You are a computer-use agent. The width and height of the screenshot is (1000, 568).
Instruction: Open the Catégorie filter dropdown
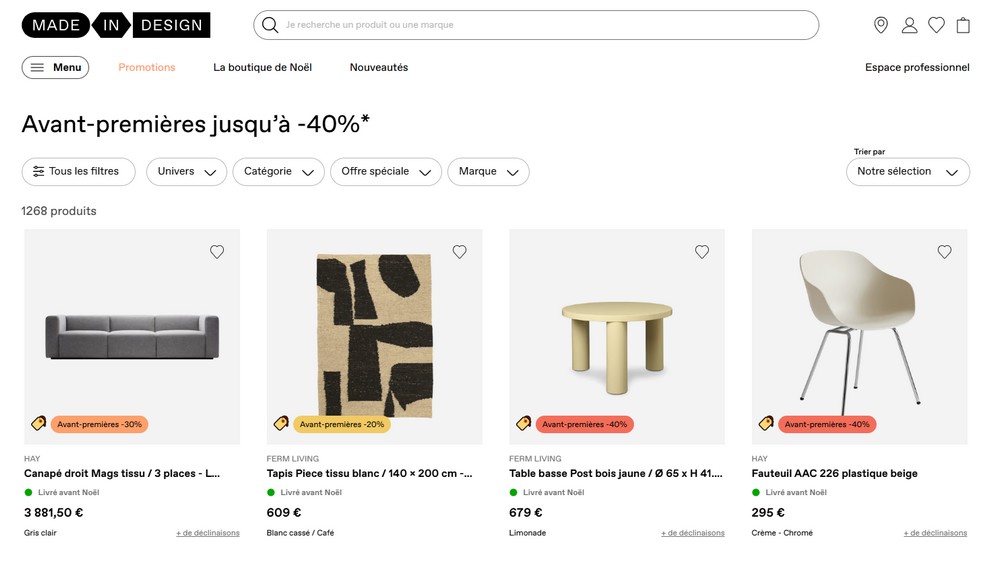point(278,172)
